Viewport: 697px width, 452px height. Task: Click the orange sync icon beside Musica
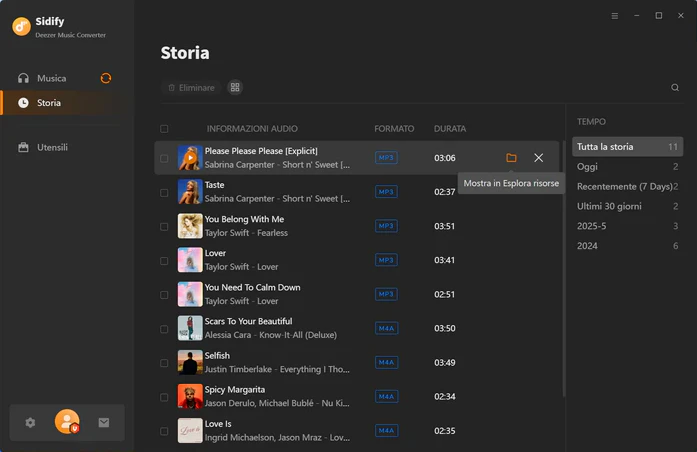tap(106, 78)
